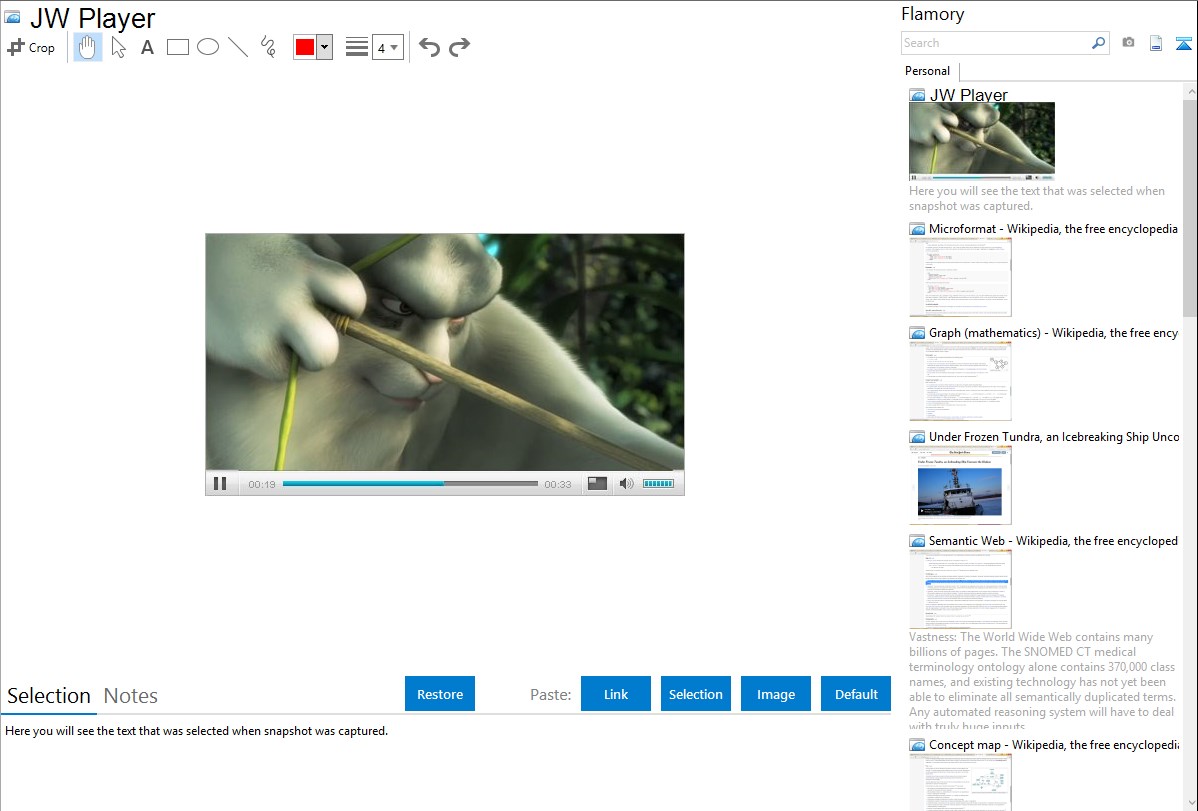
Task: Click the icon beside Under Frozen Tundra entry
Action: tap(918, 437)
